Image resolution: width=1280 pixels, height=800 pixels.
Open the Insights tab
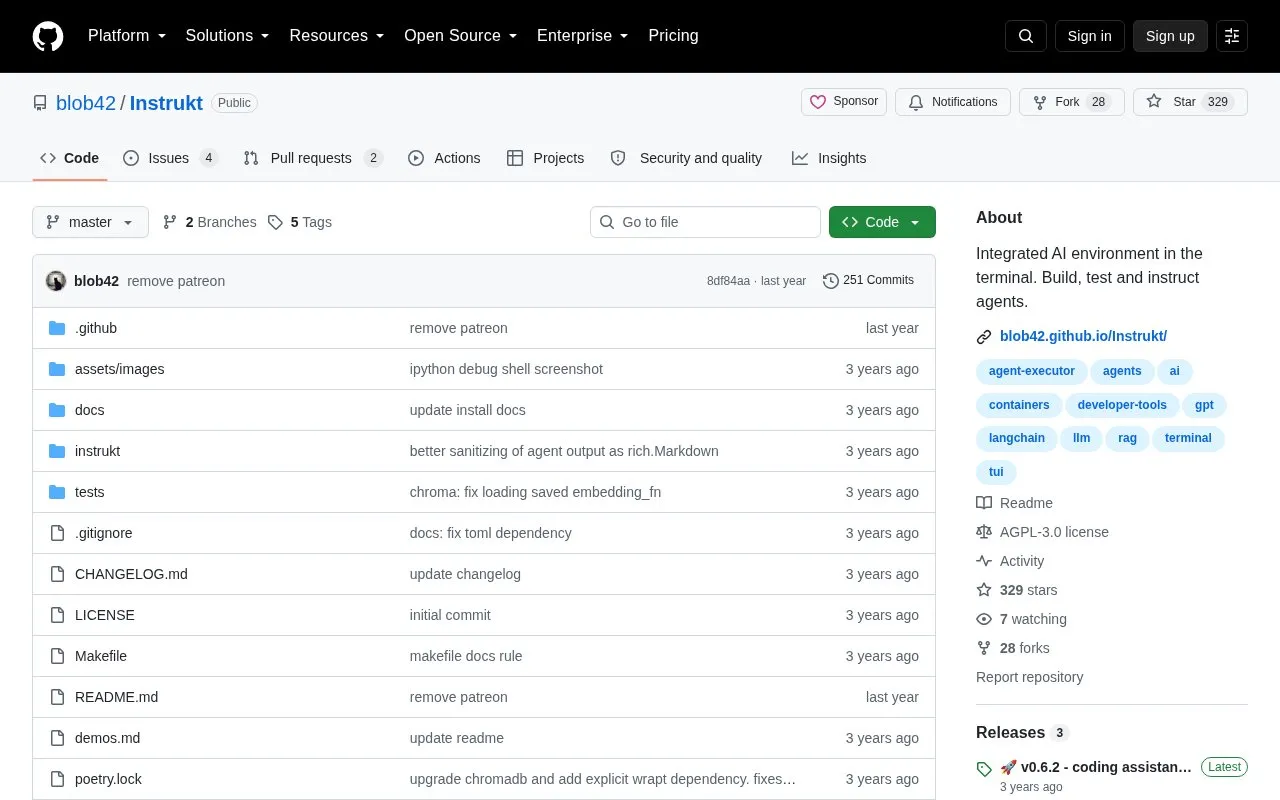(829, 158)
